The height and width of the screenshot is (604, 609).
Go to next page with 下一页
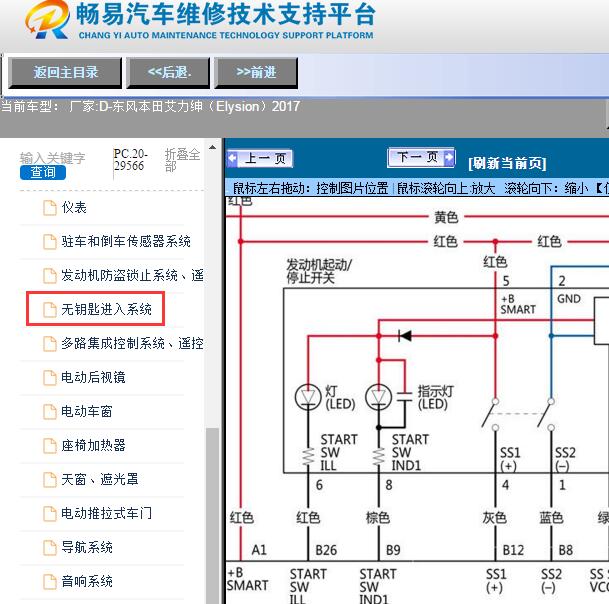pyautogui.click(x=421, y=157)
